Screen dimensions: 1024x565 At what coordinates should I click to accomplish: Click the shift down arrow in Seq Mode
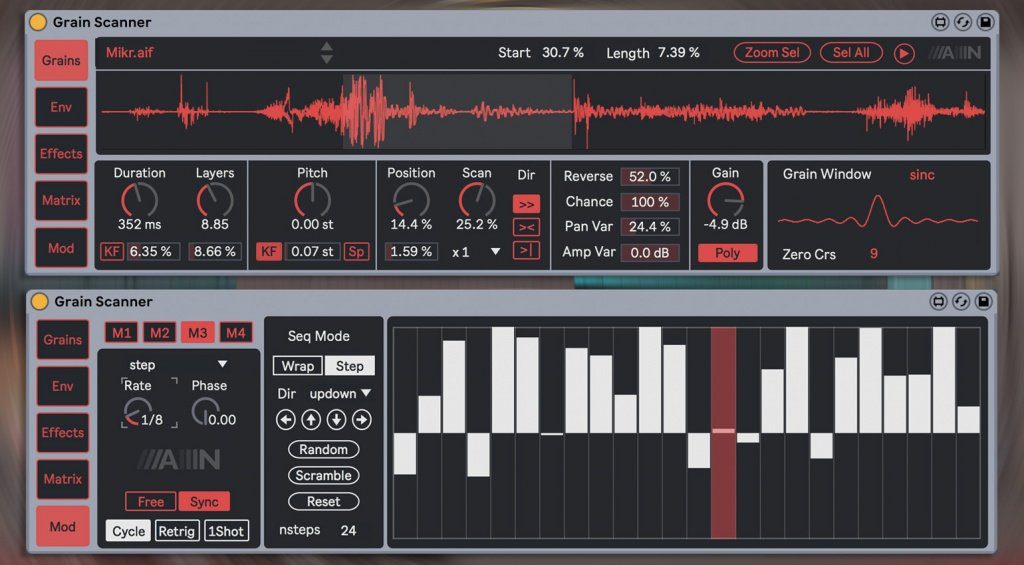click(336, 419)
